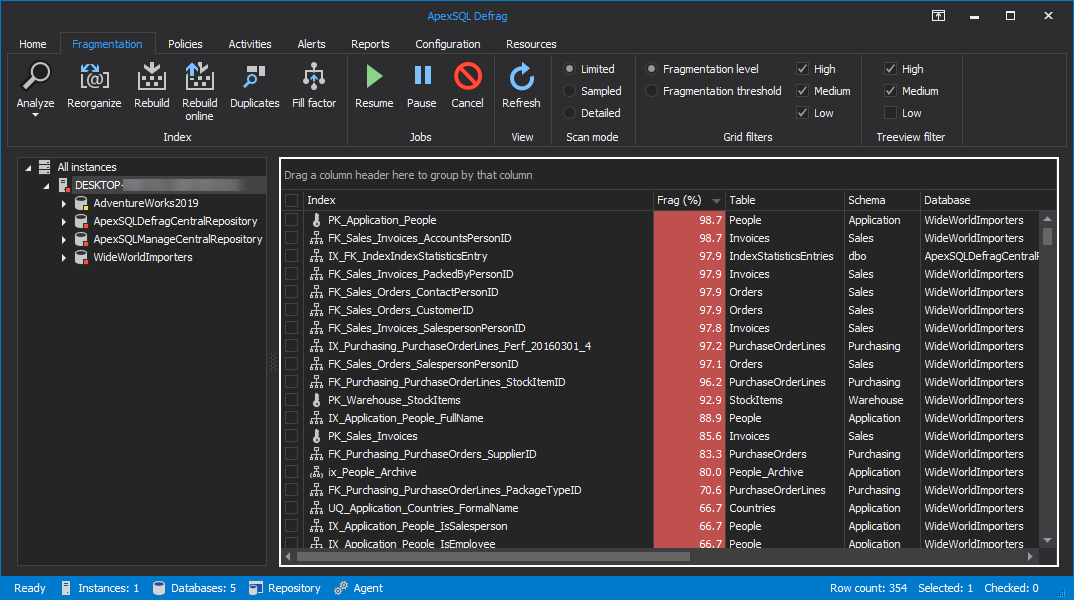This screenshot has height=600, width=1074.
Task: Choose the Fragmentation threshold grid filter
Action: [651, 90]
